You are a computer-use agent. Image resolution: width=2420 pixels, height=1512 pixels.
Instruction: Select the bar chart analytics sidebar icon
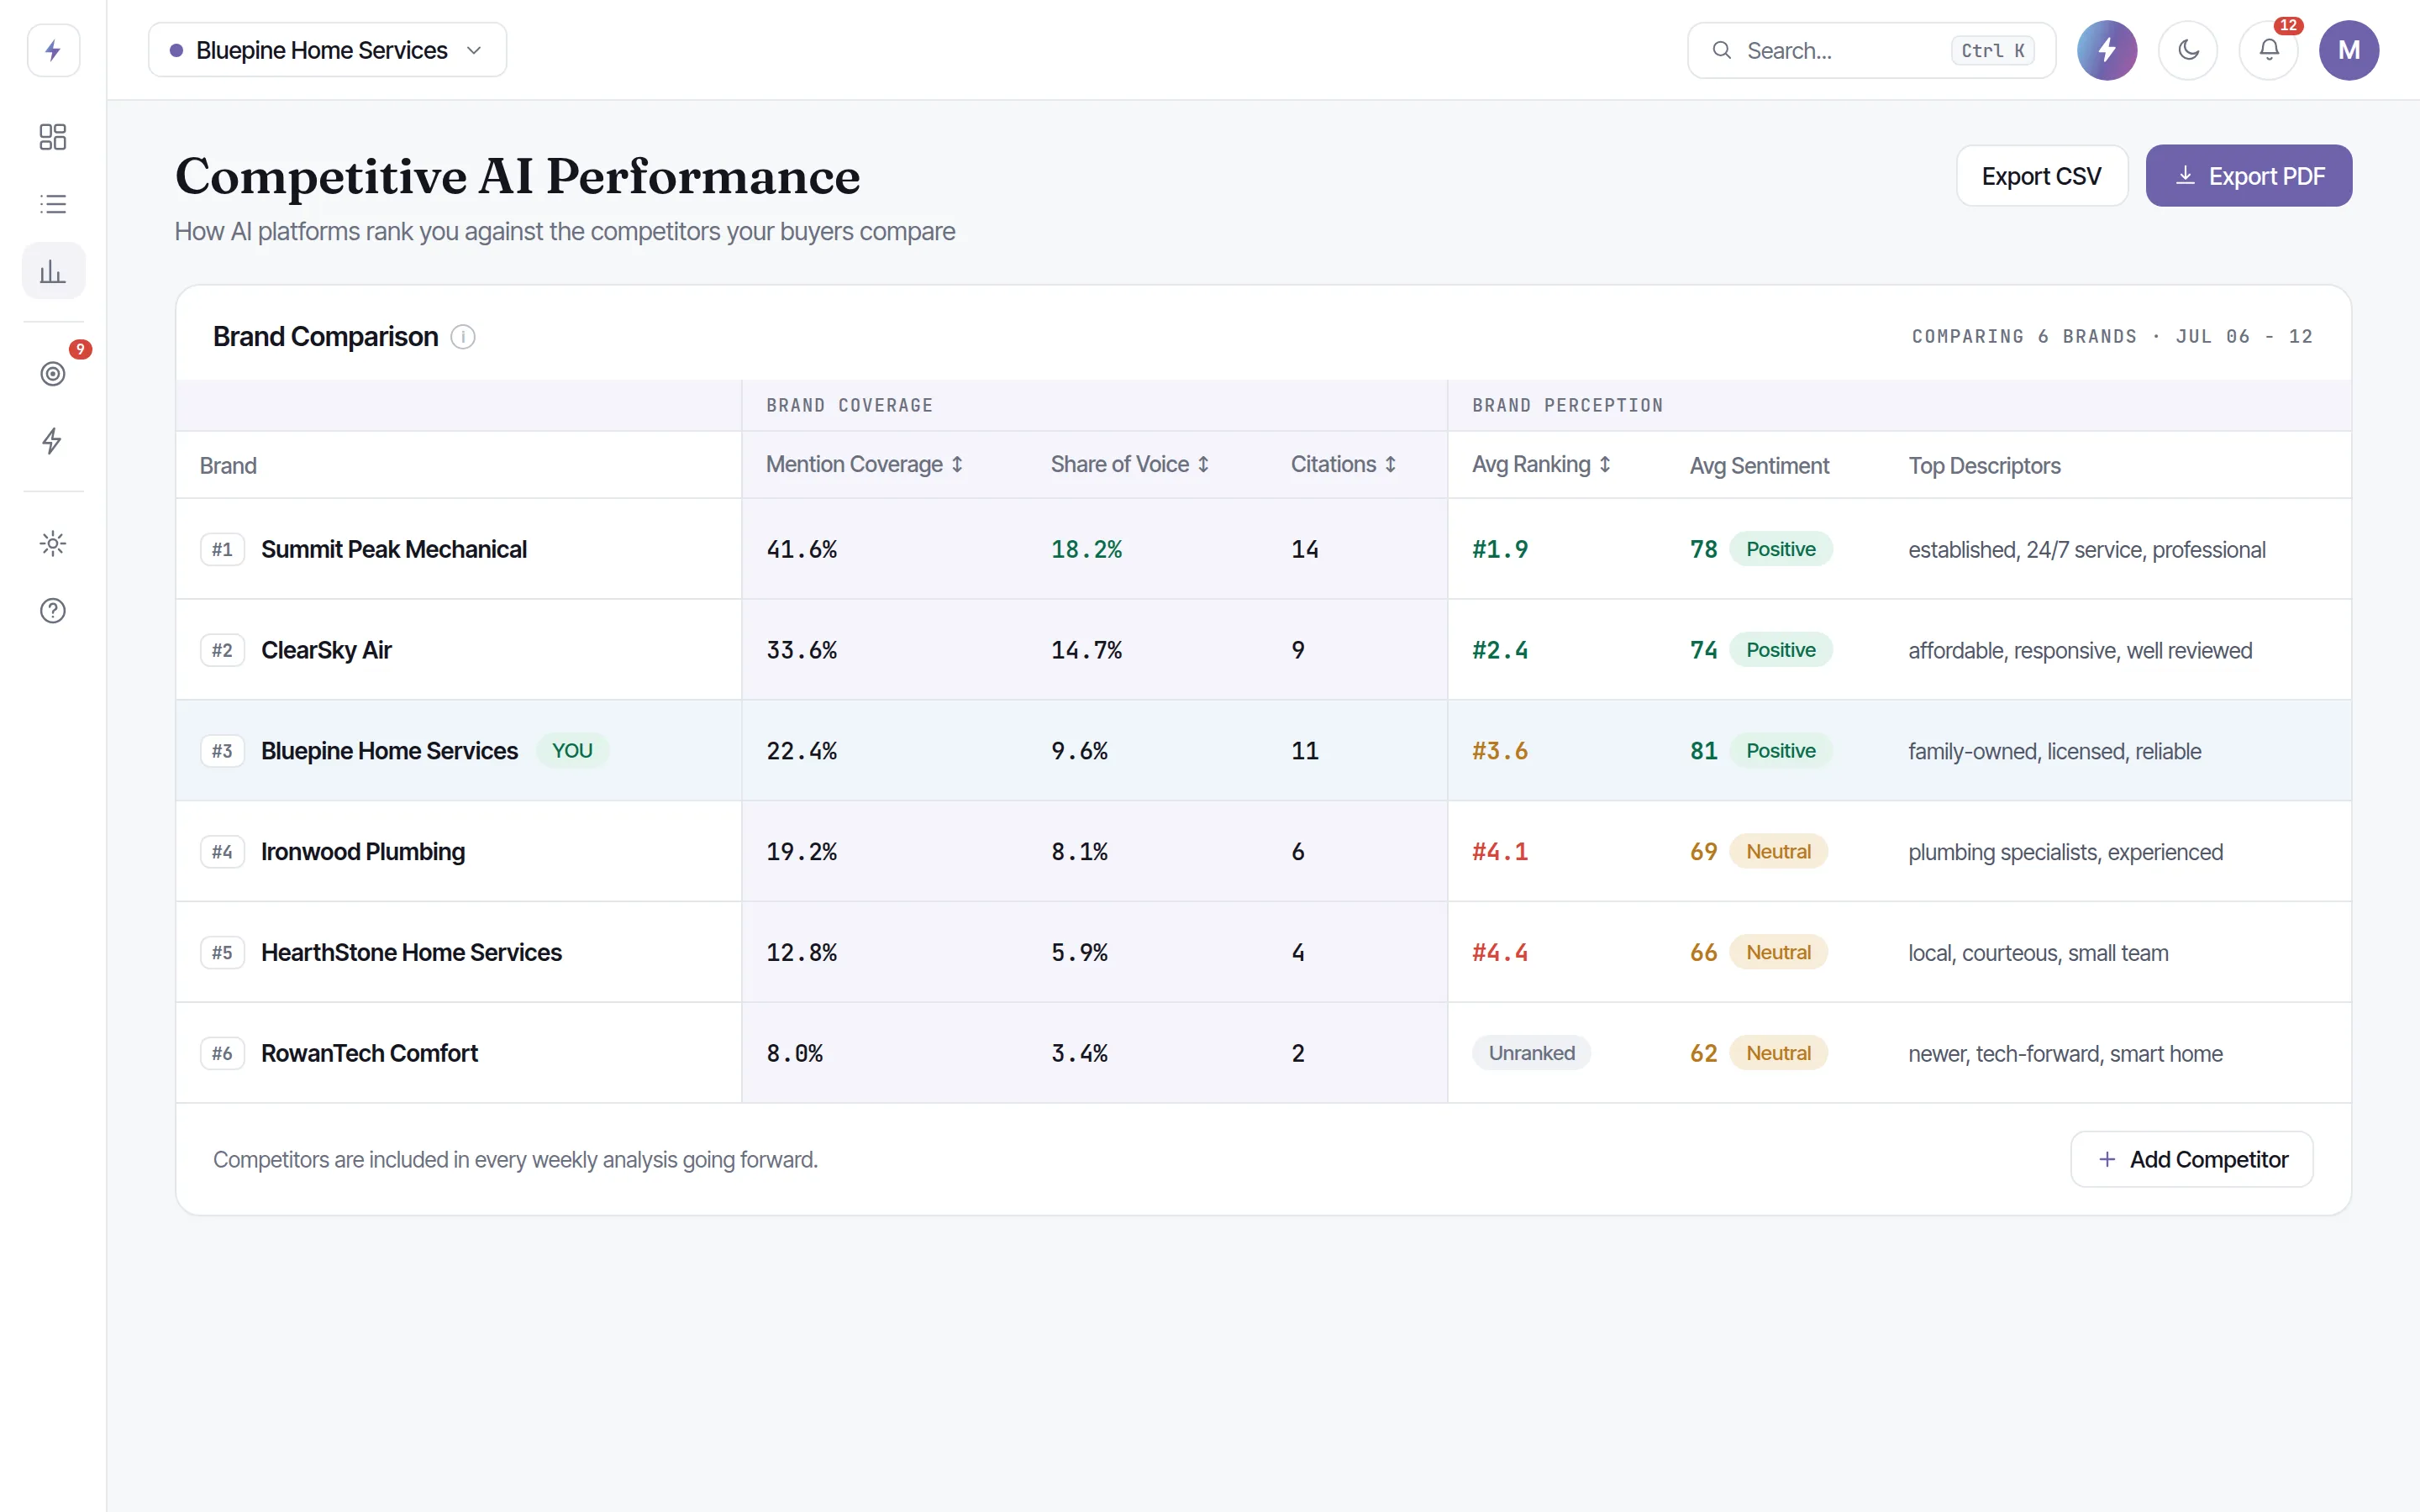[x=53, y=271]
